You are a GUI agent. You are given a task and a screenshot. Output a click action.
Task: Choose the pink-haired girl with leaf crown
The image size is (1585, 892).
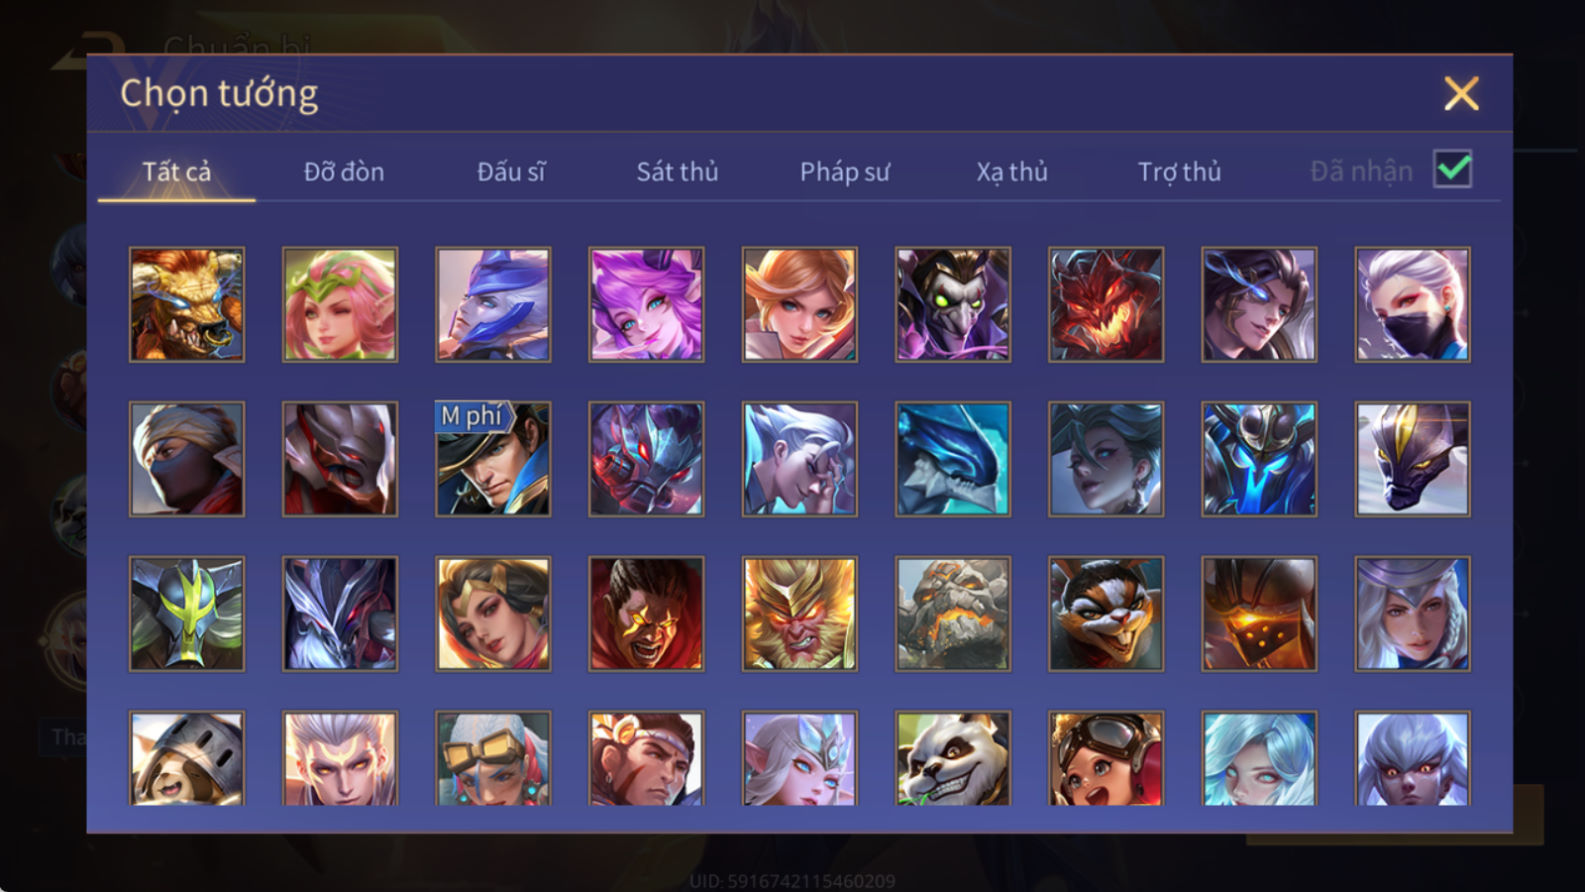[340, 304]
